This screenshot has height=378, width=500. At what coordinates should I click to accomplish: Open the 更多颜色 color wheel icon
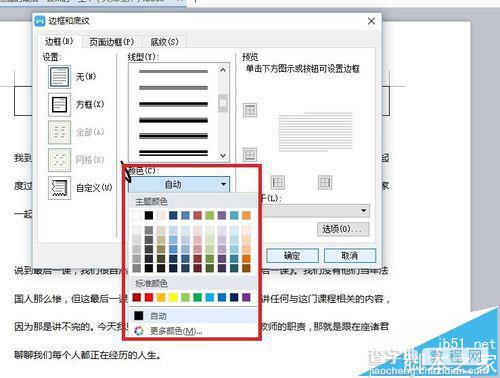pos(139,331)
